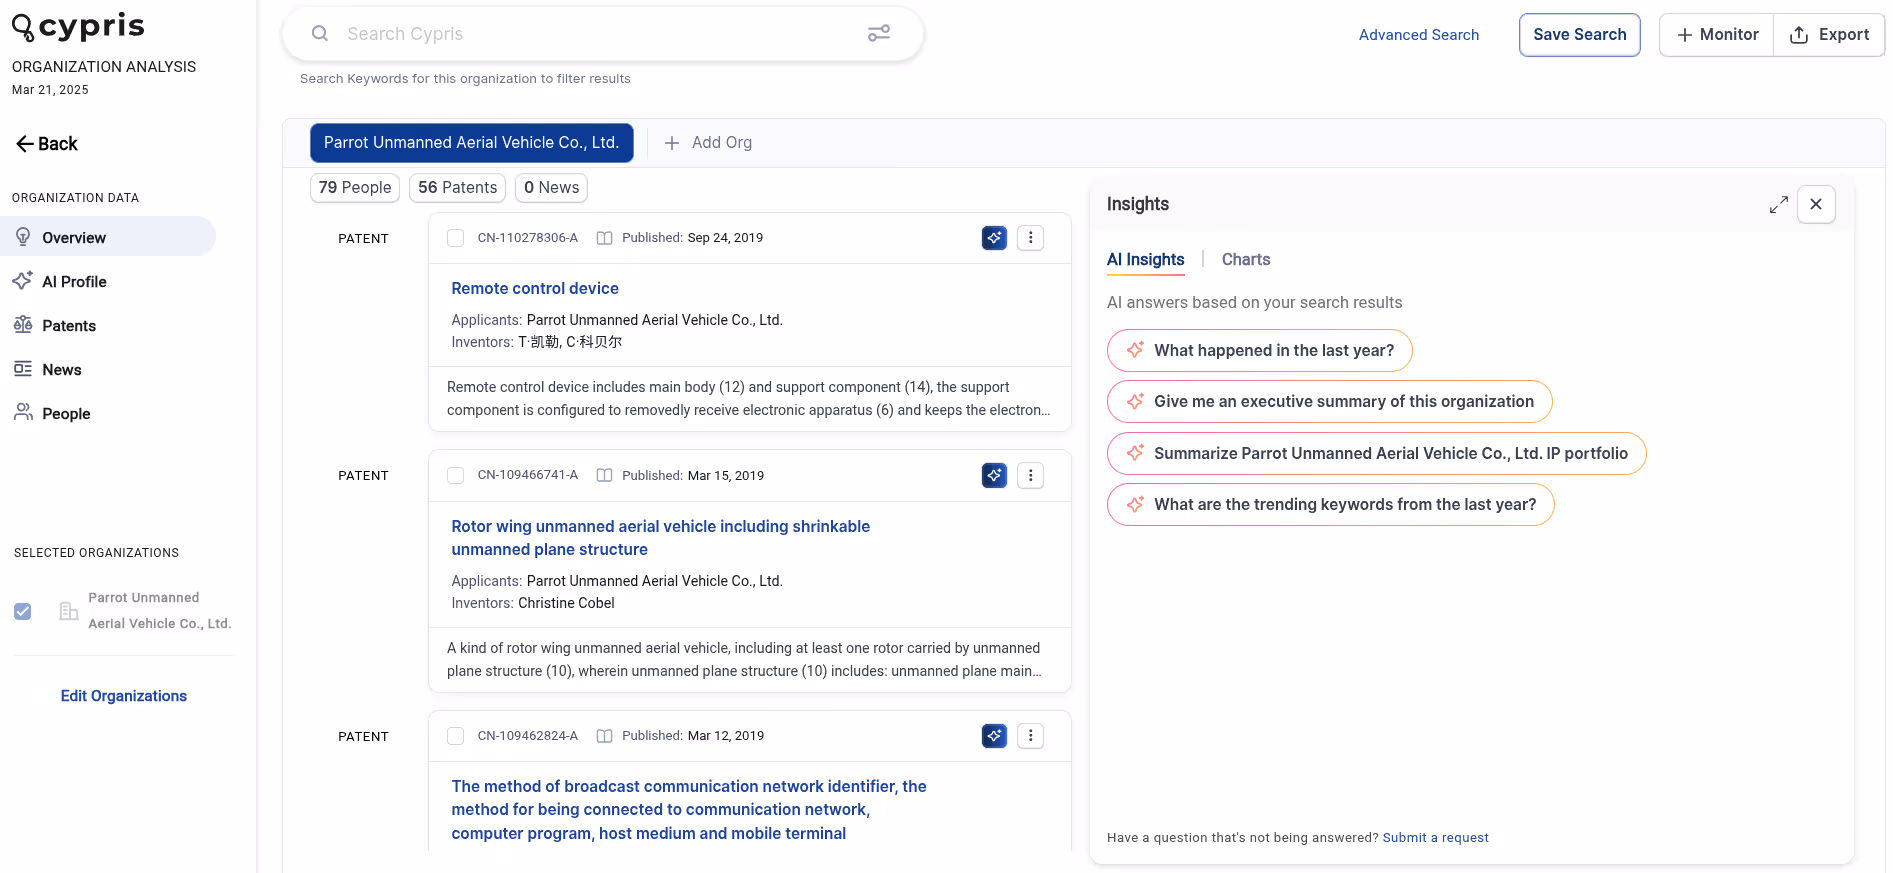
Task: Open more options menu for CN-110278306-A
Action: 1030,238
